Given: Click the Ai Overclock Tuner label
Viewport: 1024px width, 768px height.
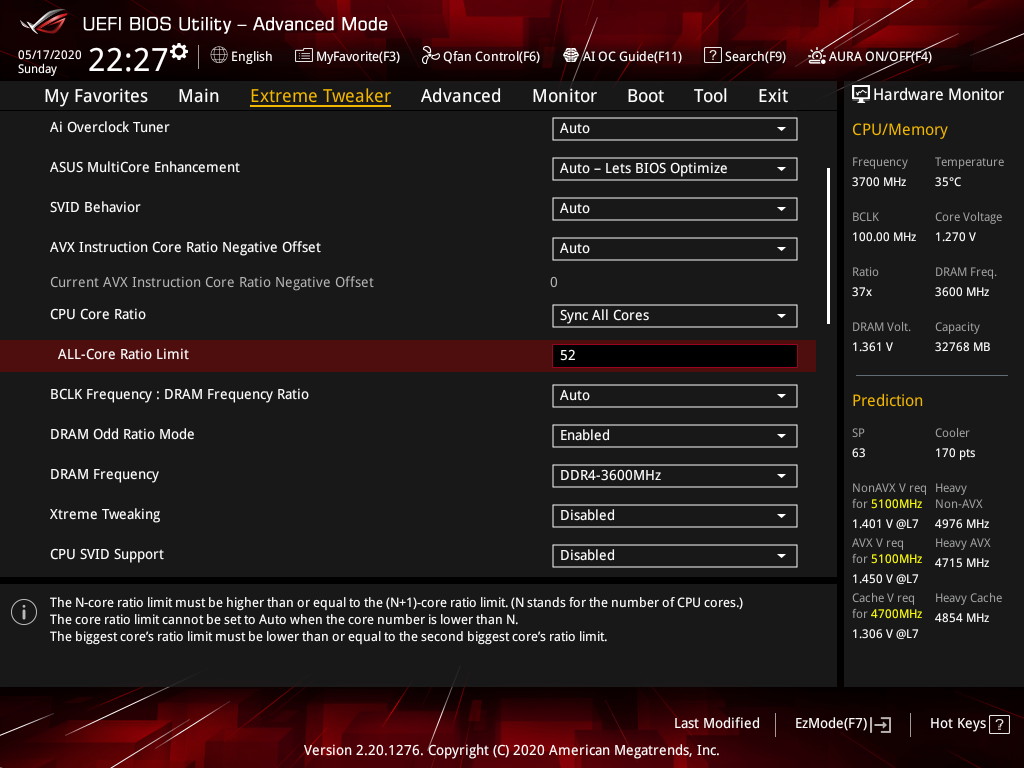Looking at the screenshot, I should pos(110,127).
